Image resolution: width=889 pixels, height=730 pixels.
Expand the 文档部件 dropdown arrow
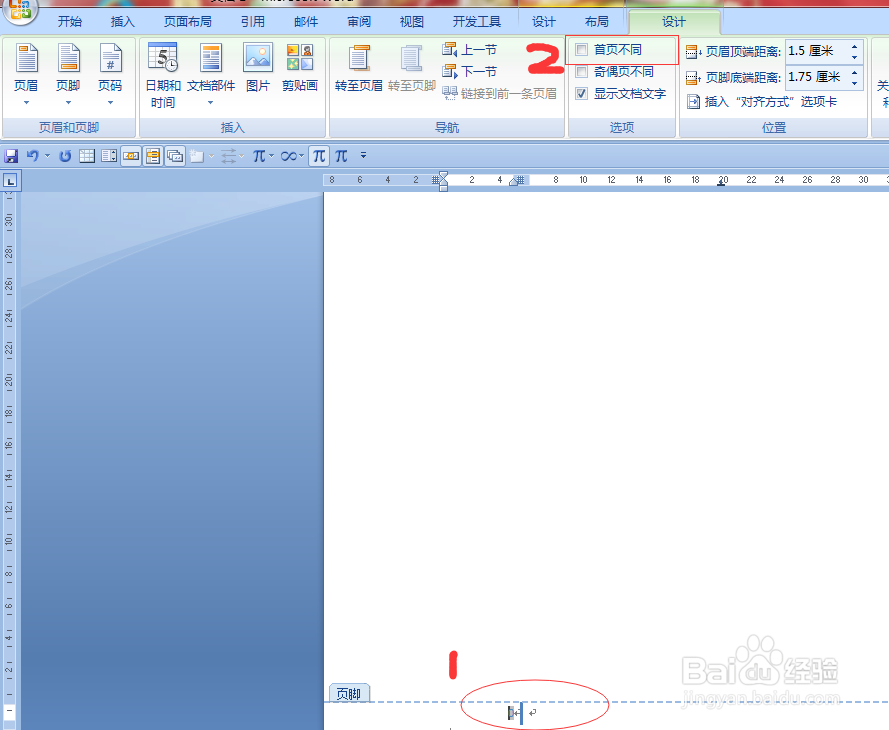coord(210,103)
